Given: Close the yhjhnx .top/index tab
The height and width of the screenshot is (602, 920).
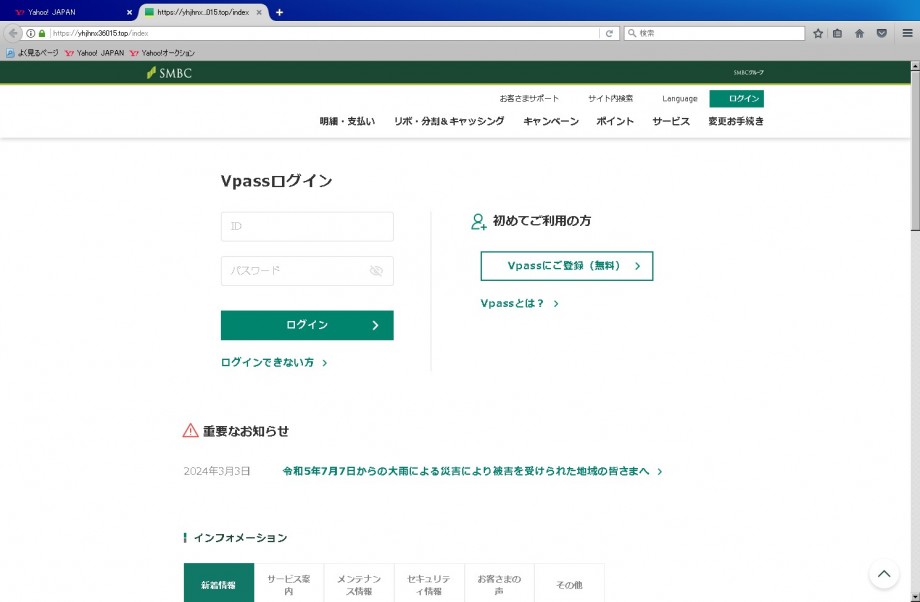Looking at the screenshot, I should pos(259,12).
